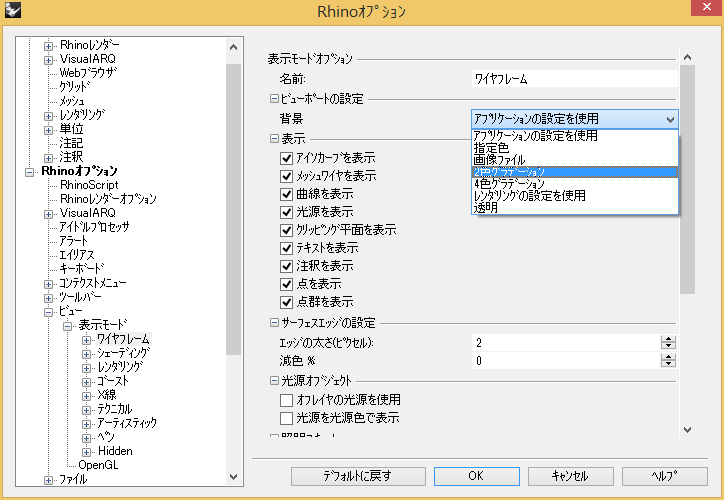Expand コンテクストメニュー tree node

48,284
